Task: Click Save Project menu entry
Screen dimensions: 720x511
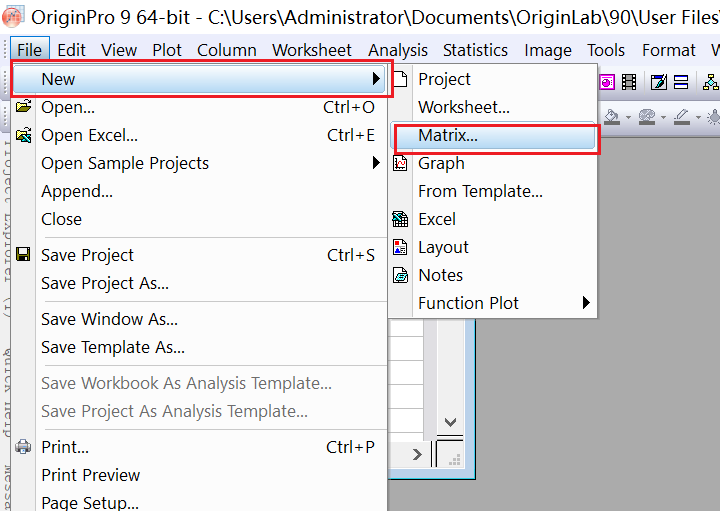Action: pos(200,255)
